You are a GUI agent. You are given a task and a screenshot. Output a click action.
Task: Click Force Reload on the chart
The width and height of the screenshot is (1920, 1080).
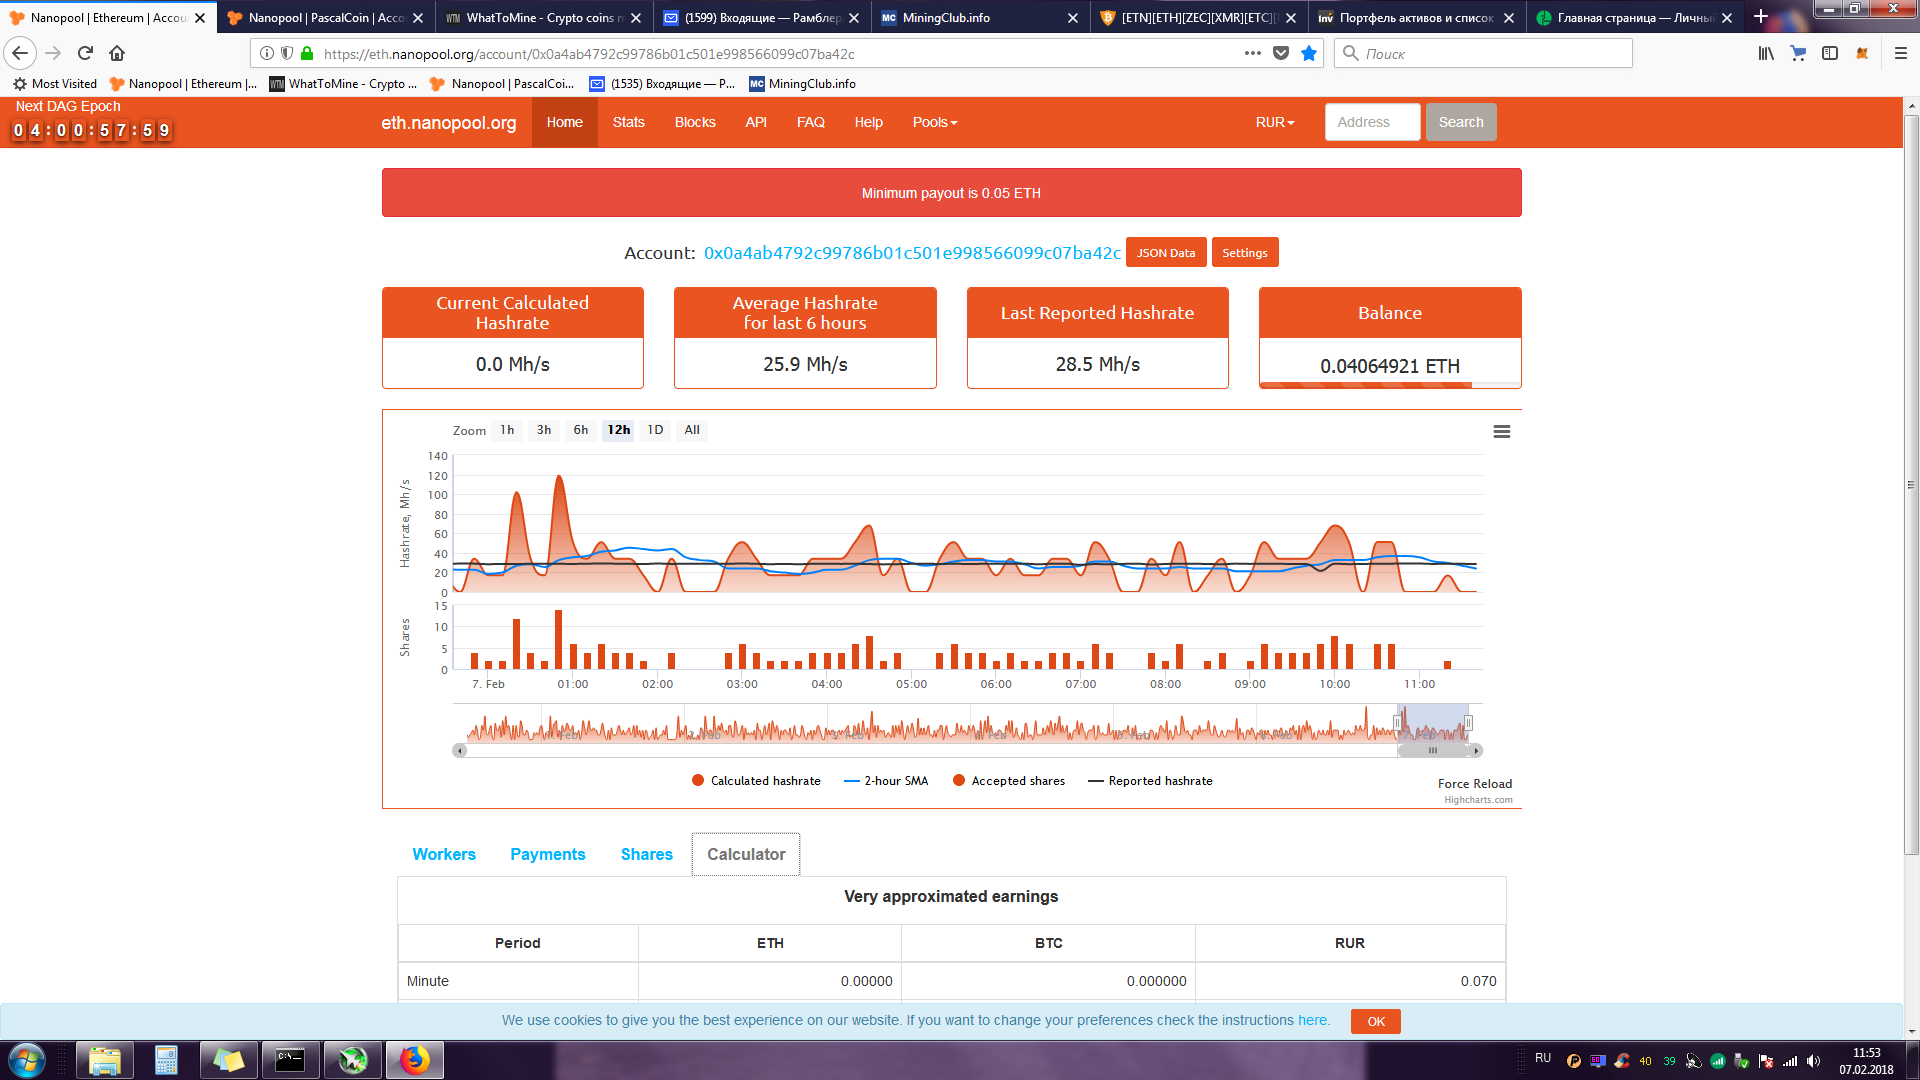[x=1475, y=784]
